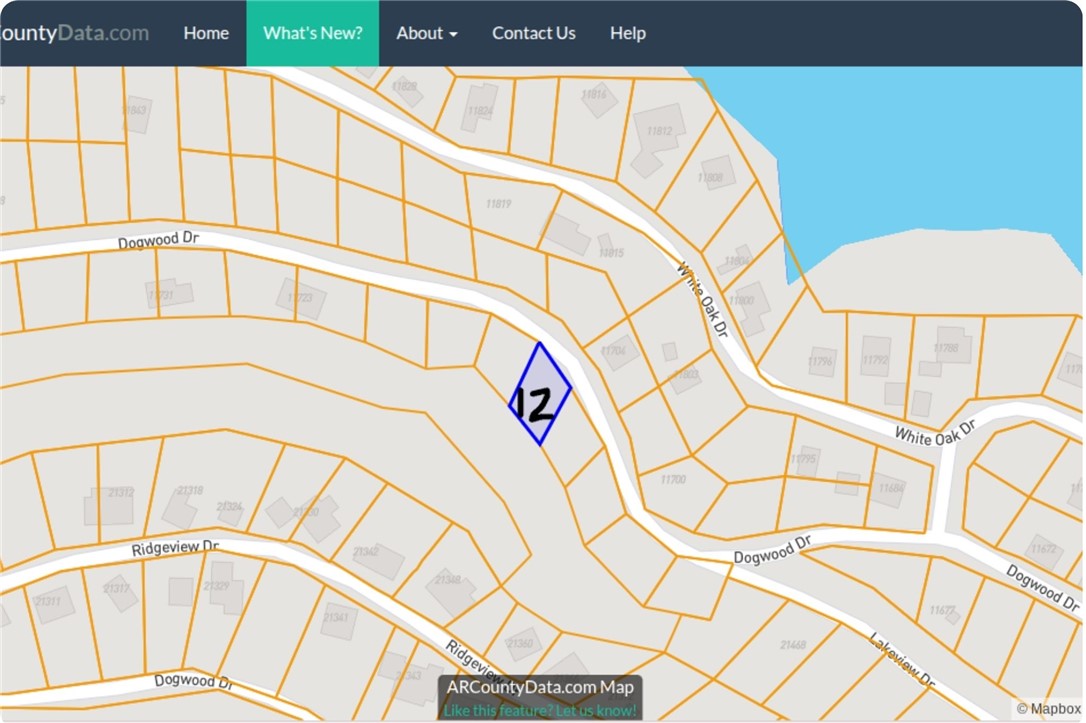
Task: Open the Contact Us page
Action: click(533, 33)
